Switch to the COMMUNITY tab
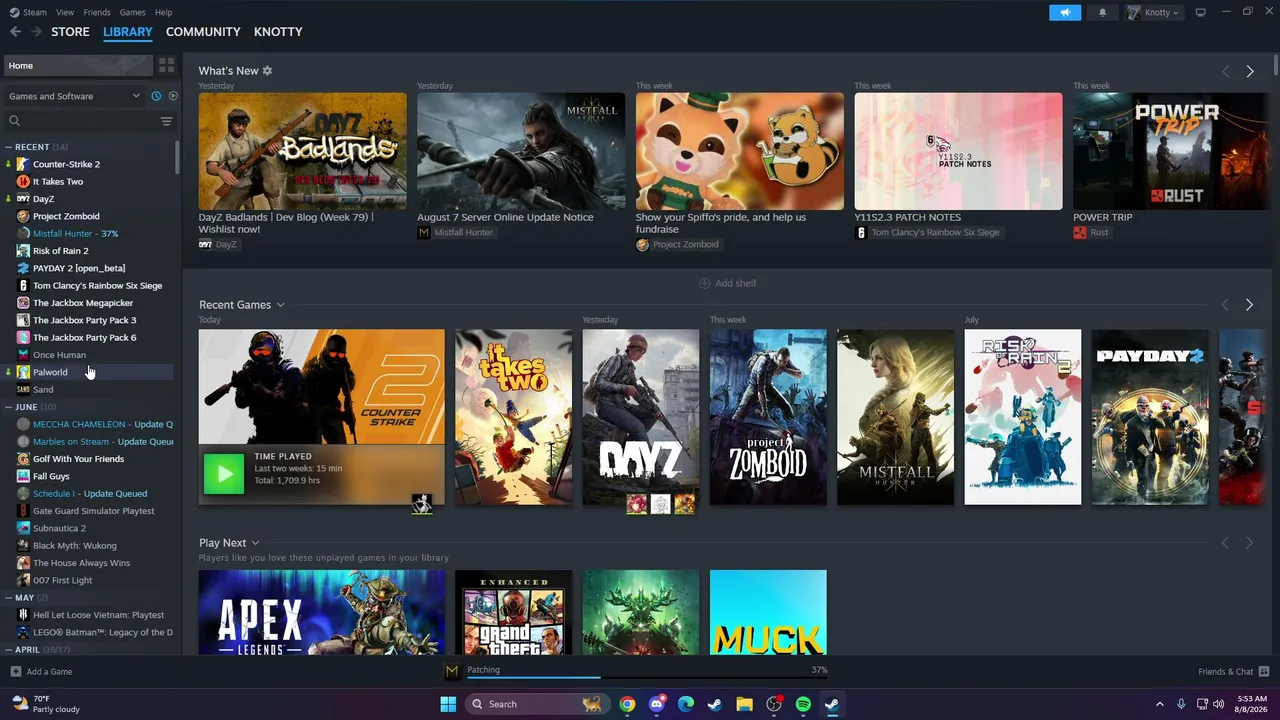The image size is (1280, 720). [203, 32]
